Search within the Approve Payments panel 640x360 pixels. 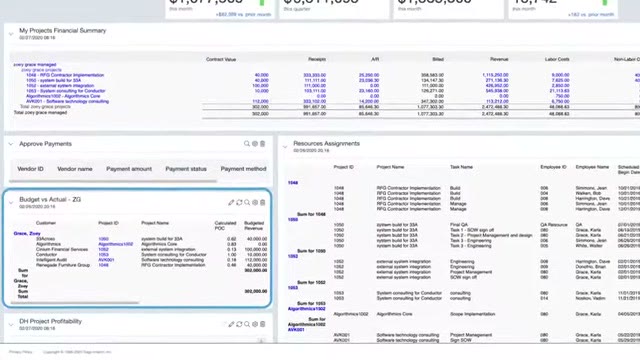tap(247, 144)
